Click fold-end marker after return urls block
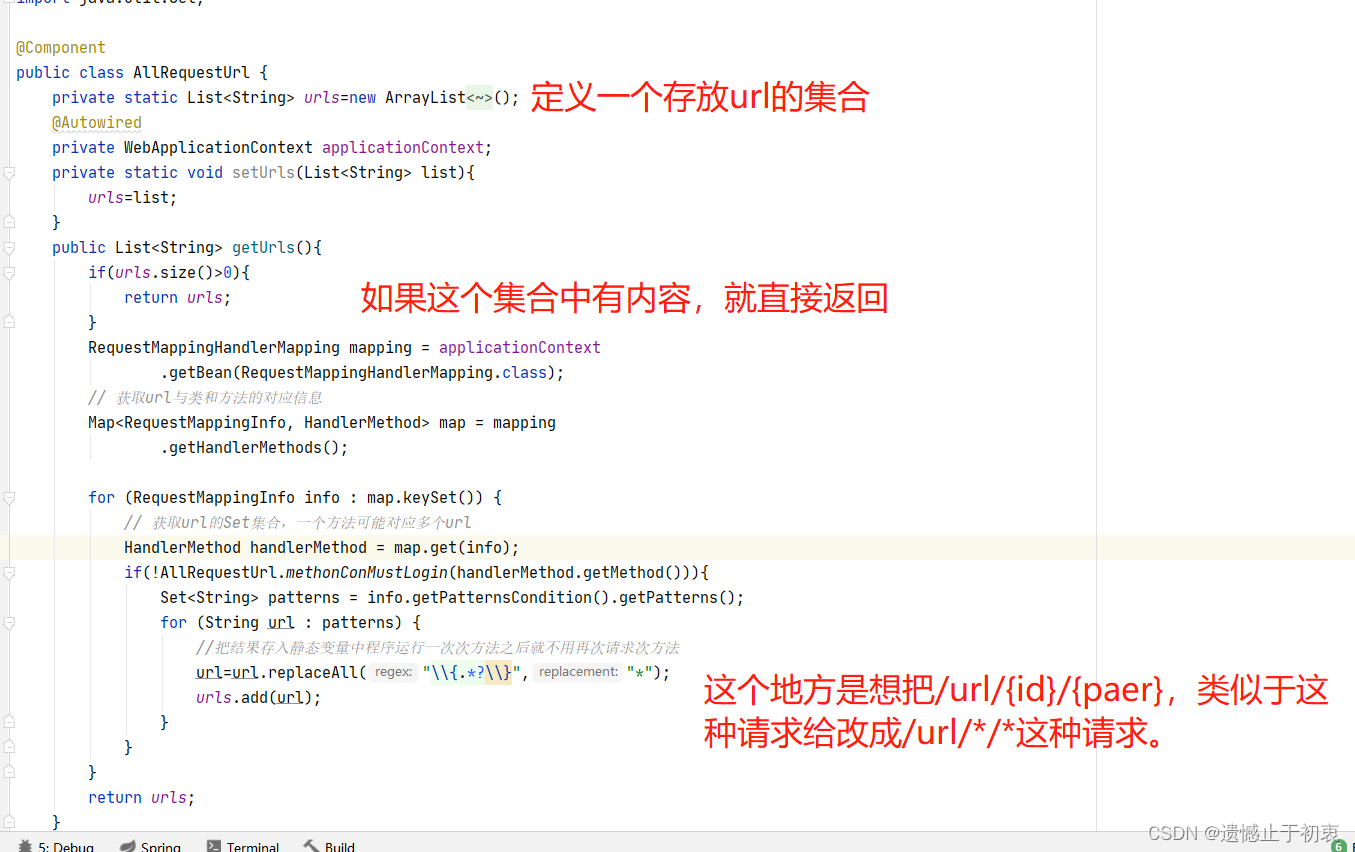The image size is (1355, 852). [x=9, y=322]
